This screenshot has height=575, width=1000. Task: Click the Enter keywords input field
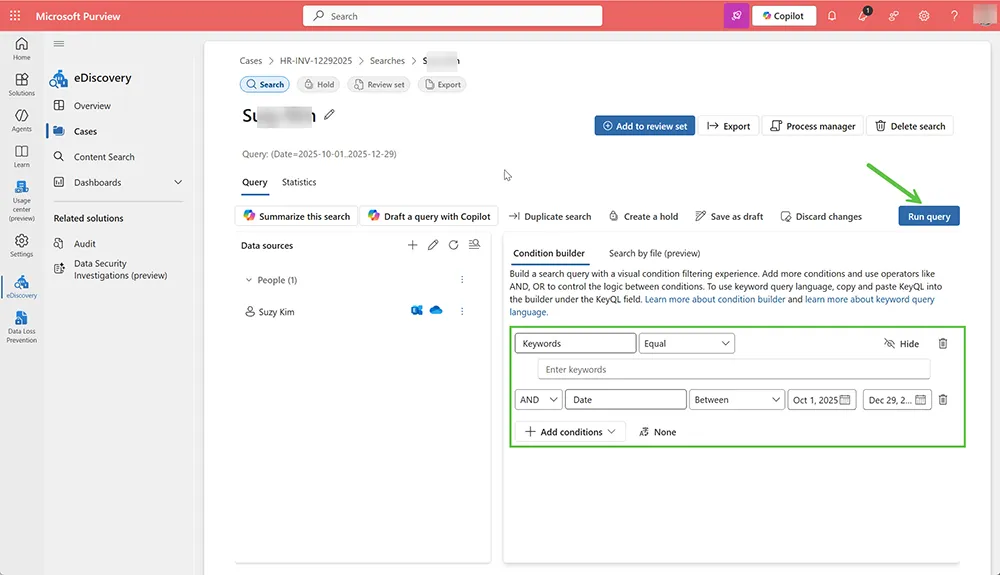[x=733, y=369]
